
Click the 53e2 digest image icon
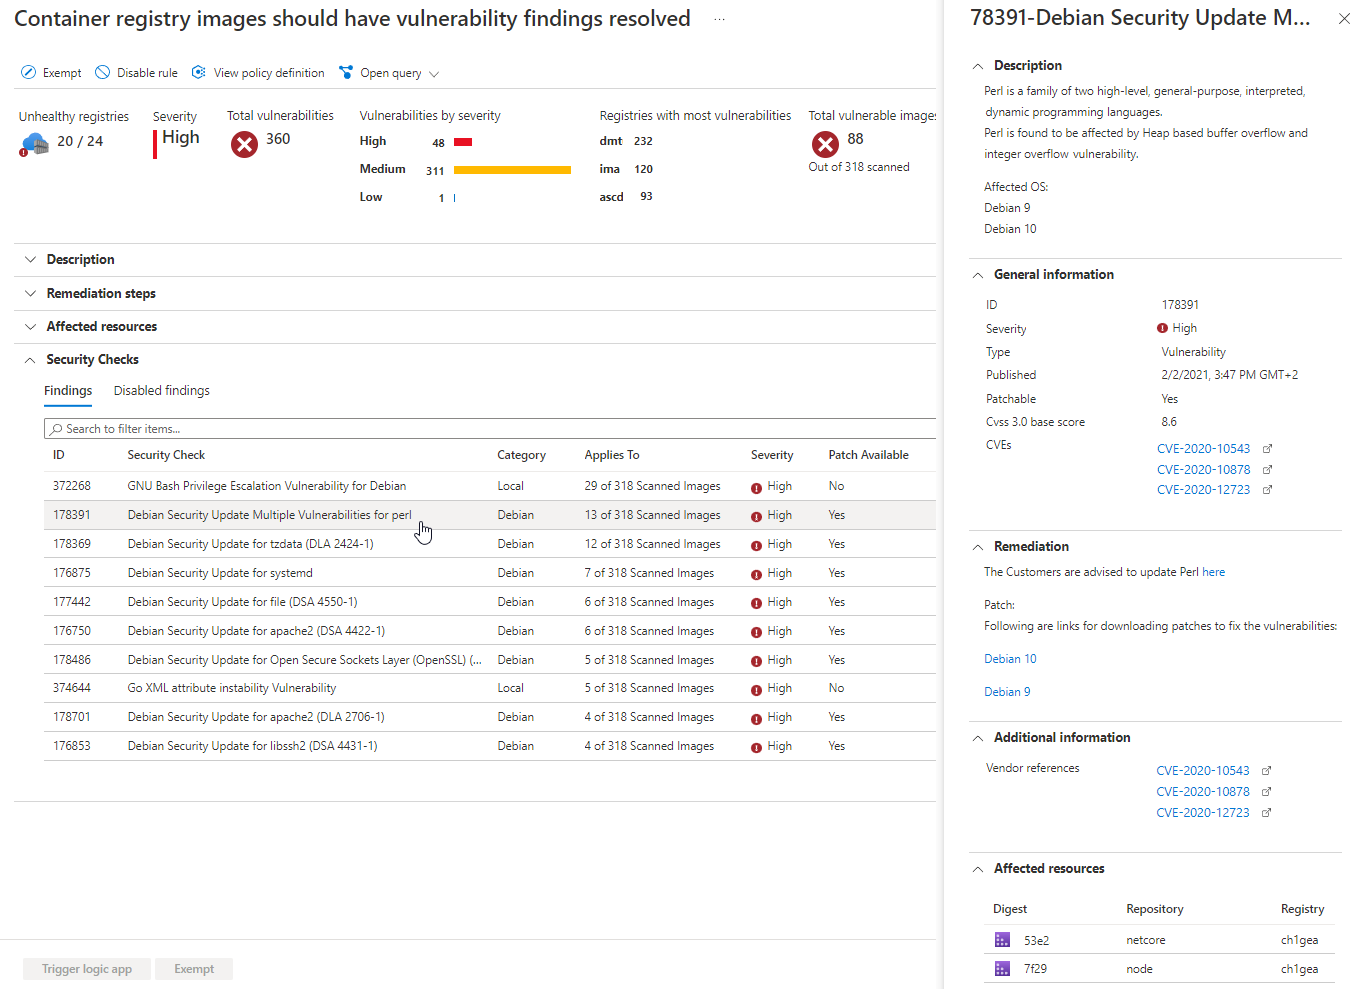(1002, 940)
